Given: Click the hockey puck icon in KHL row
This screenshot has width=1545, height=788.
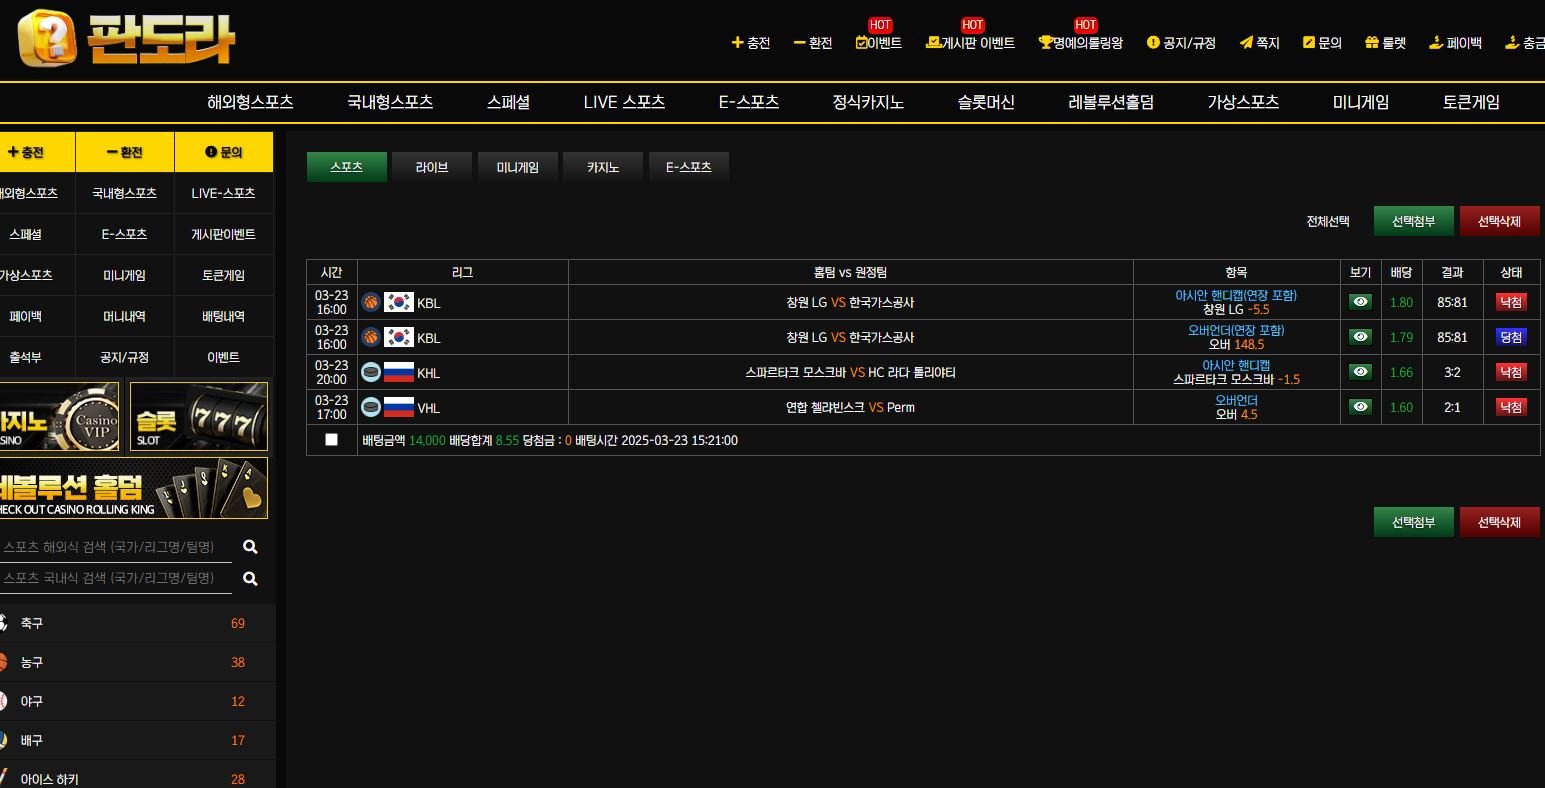Looking at the screenshot, I should click(371, 372).
